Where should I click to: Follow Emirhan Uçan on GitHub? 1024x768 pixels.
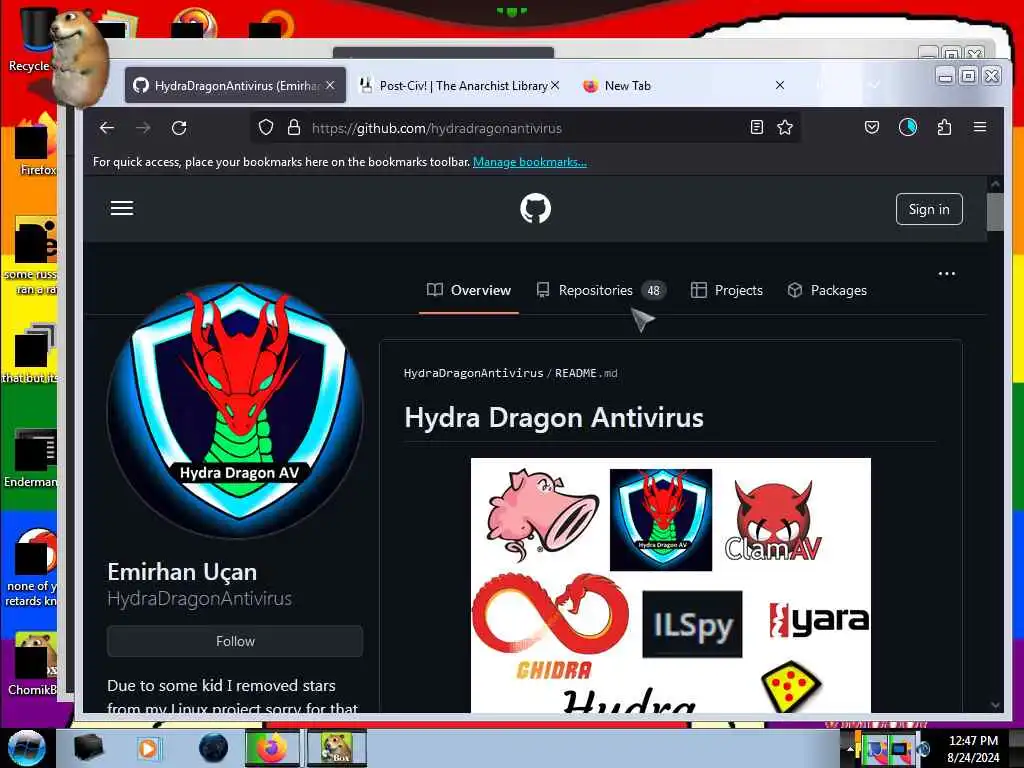[x=235, y=641]
